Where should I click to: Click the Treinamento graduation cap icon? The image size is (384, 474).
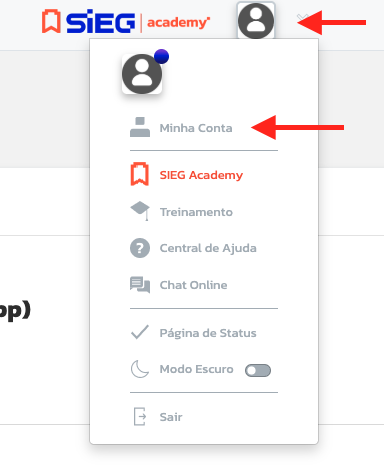(x=140, y=211)
